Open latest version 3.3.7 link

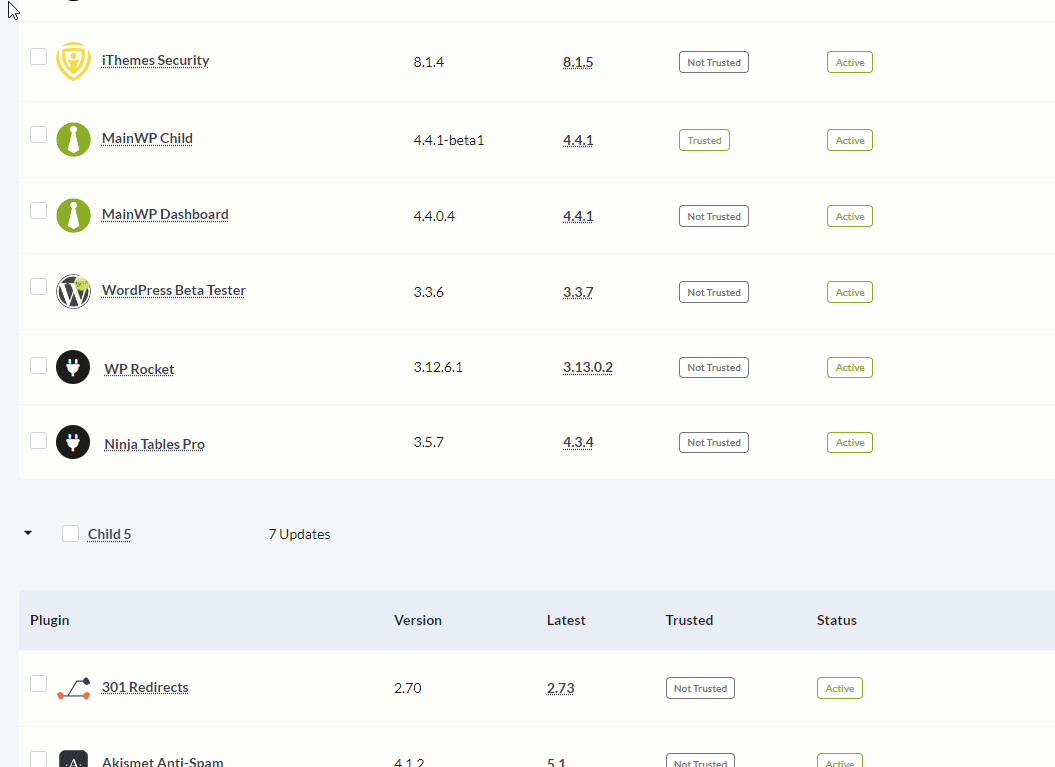[578, 293]
